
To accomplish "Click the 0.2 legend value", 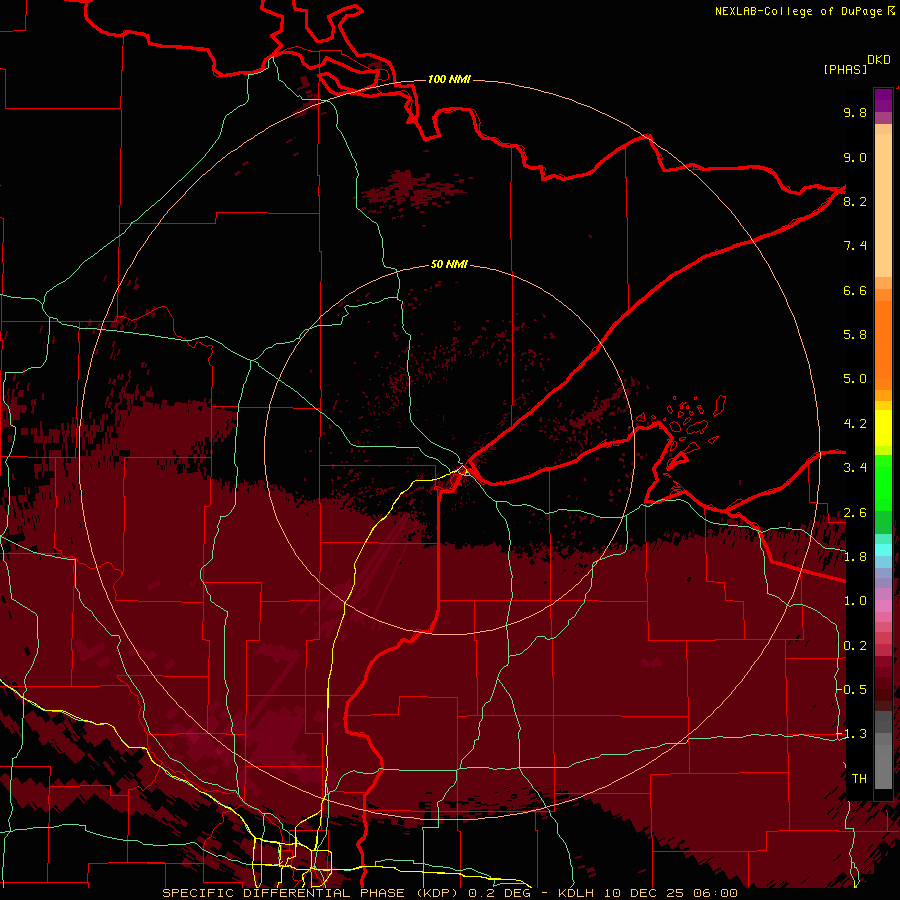I will pos(855,646).
